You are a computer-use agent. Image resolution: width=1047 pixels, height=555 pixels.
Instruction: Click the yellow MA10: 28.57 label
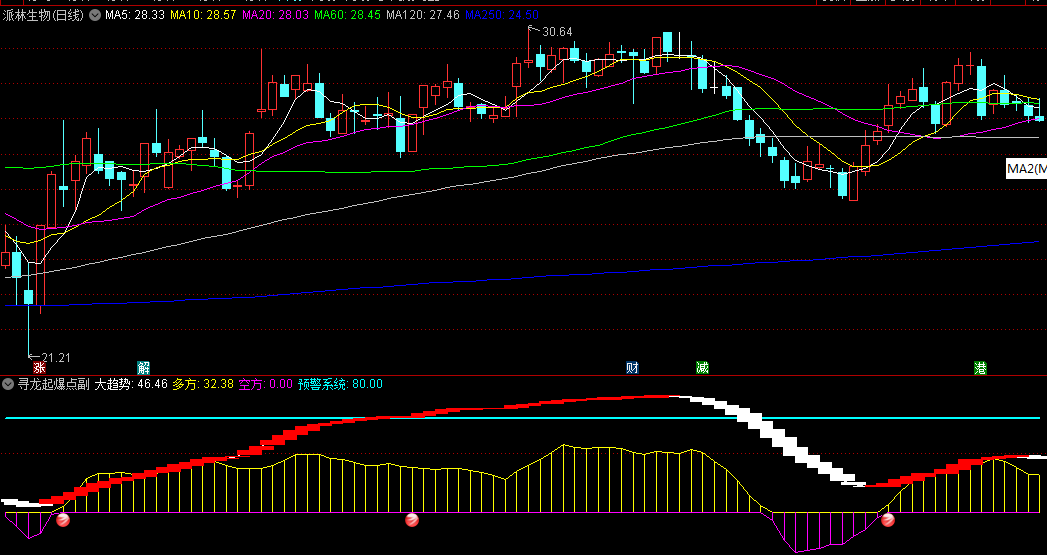click(204, 15)
